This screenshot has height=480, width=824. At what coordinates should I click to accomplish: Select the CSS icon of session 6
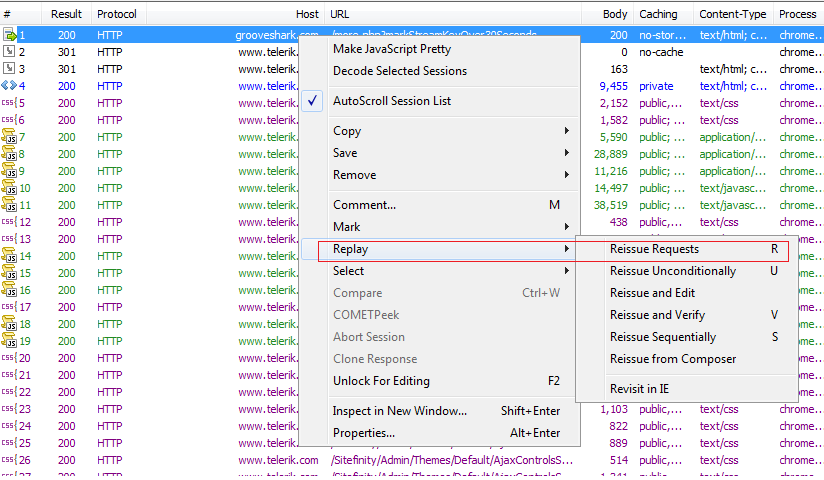click(x=9, y=119)
